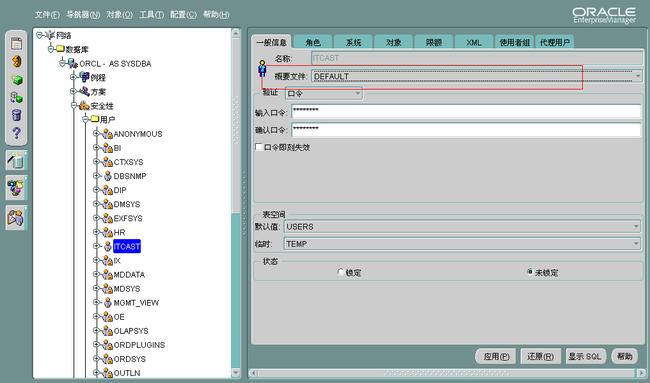Collapse the 安全性 tree node
The width and height of the screenshot is (650, 383).
[74, 106]
